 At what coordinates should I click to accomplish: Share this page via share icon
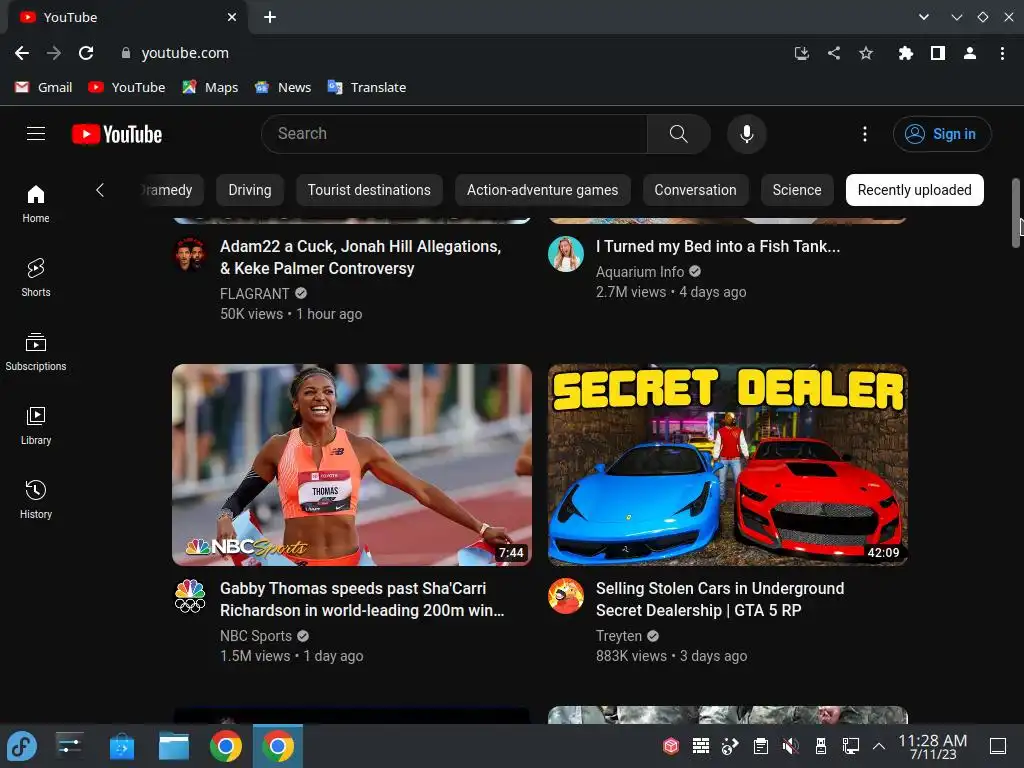click(x=834, y=53)
